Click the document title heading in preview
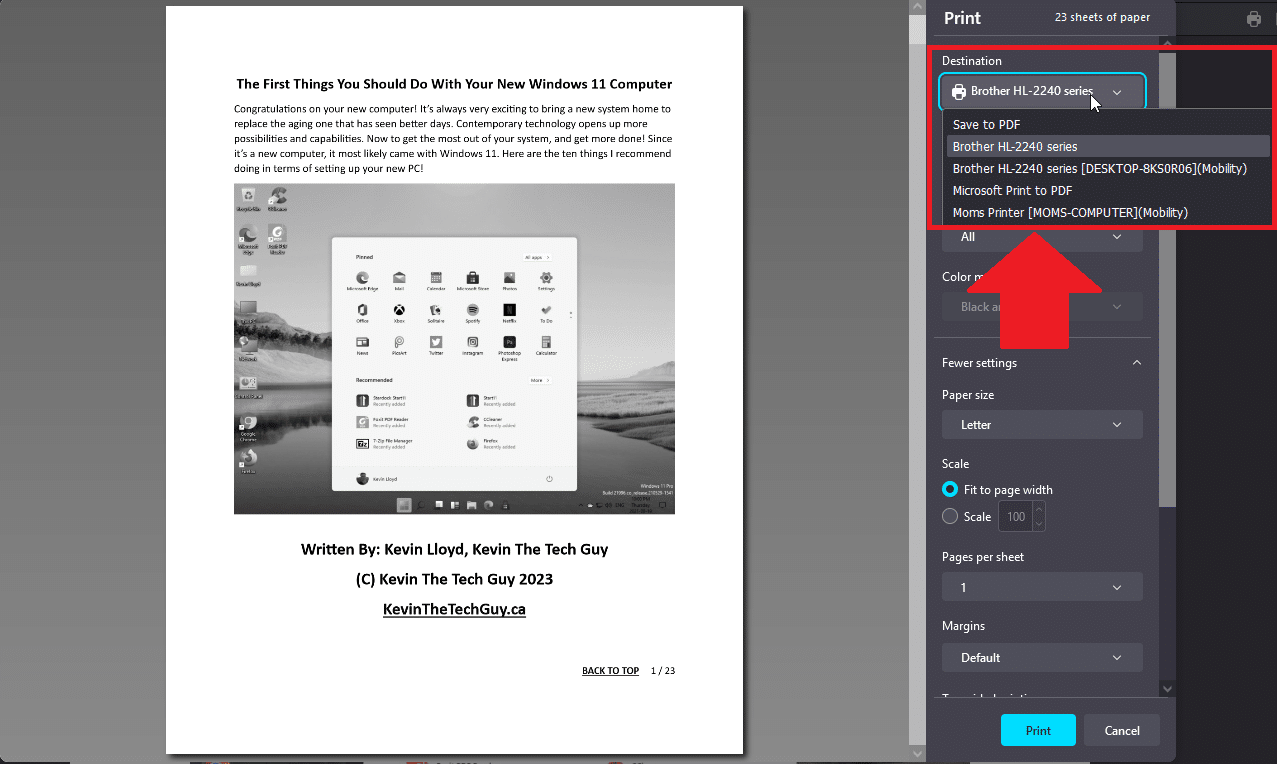The image size is (1277, 764). pyautogui.click(x=454, y=84)
